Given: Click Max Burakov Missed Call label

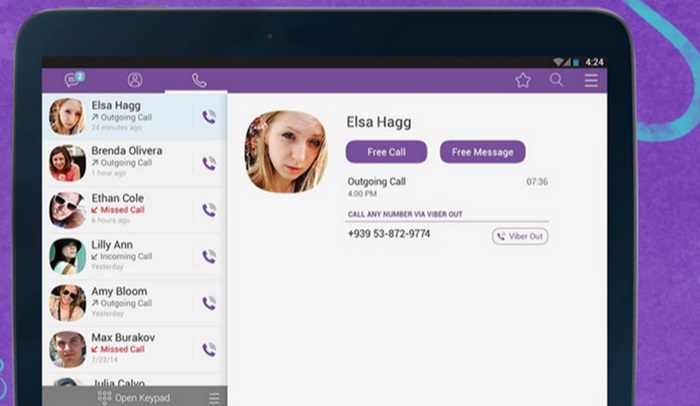Looking at the screenshot, I should pos(118,349).
